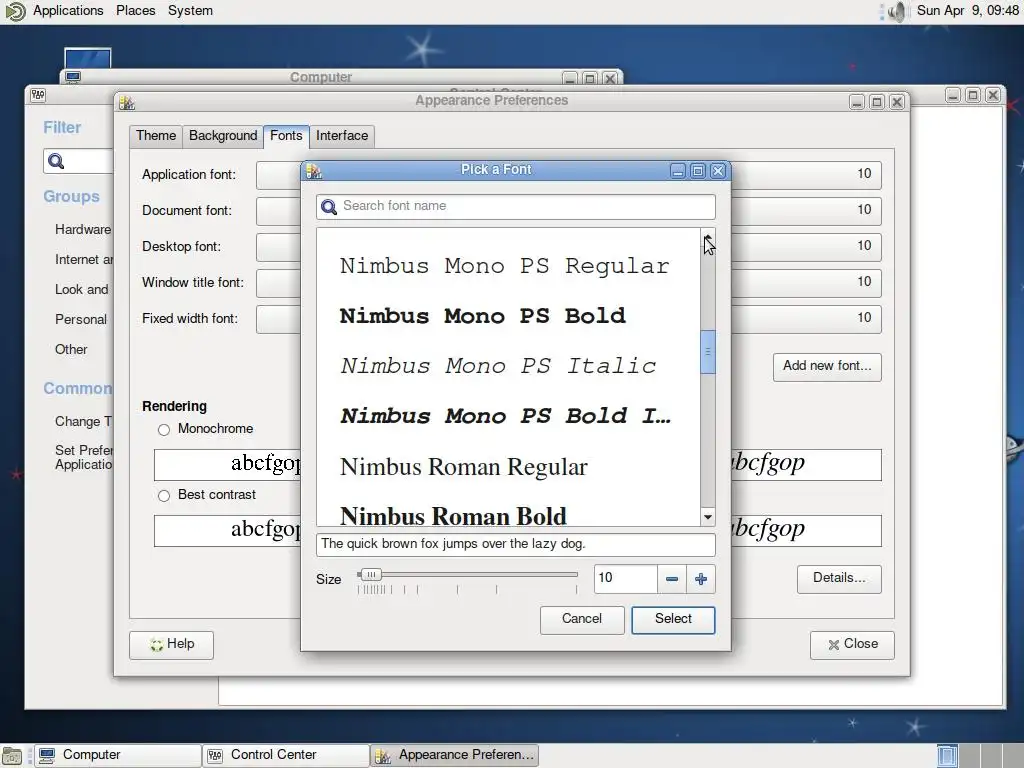Select Other group in Control Center
This screenshot has height=768, width=1024.
click(71, 350)
